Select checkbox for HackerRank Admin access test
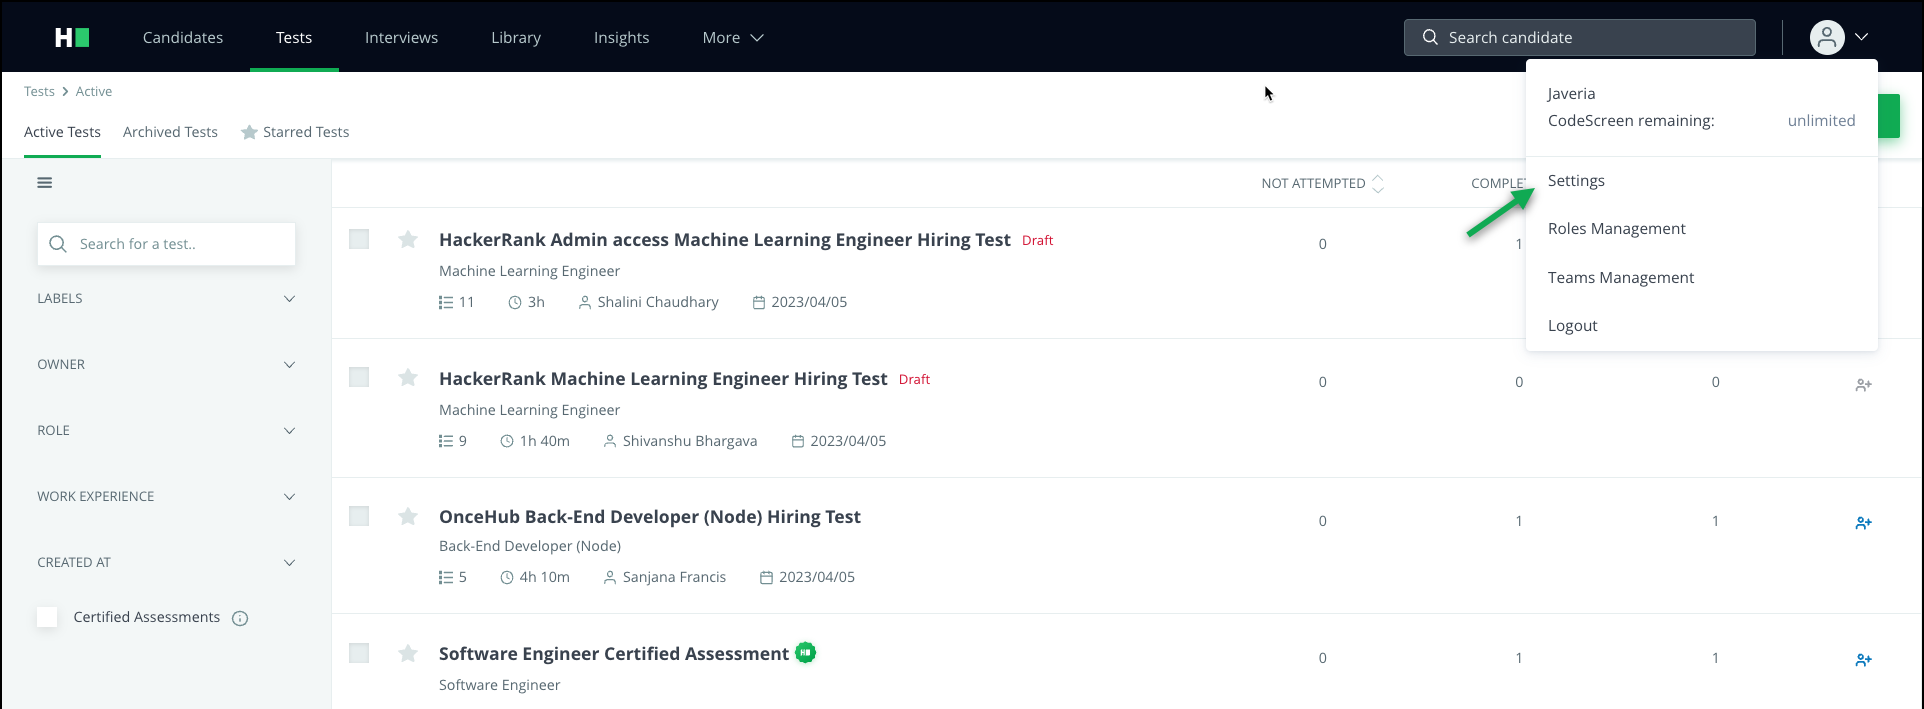 pyautogui.click(x=359, y=239)
